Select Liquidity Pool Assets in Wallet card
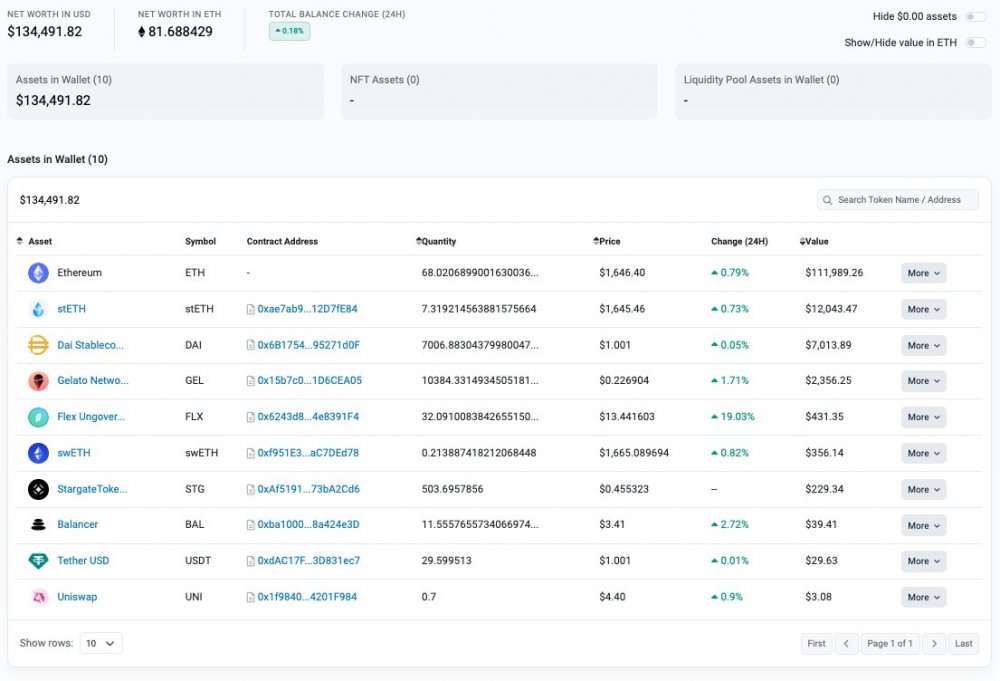Image resolution: width=1000 pixels, height=681 pixels. click(833, 91)
